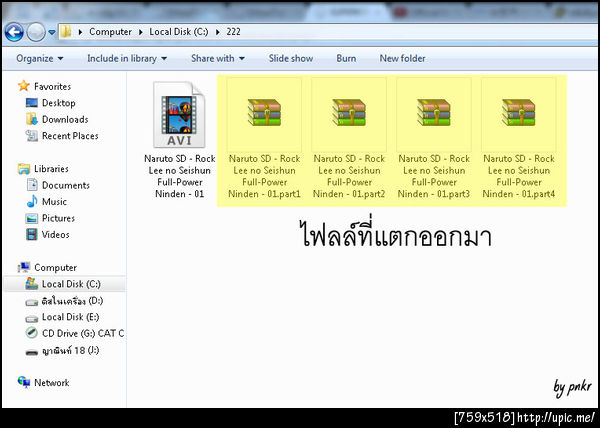Viewport: 600px width, 428px height.
Task: Click the Pictures library icon
Action: click(x=32, y=218)
